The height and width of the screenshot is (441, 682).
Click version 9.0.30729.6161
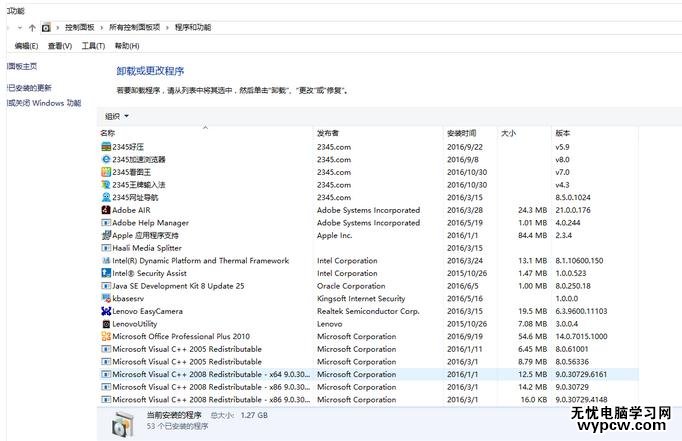(x=581, y=374)
